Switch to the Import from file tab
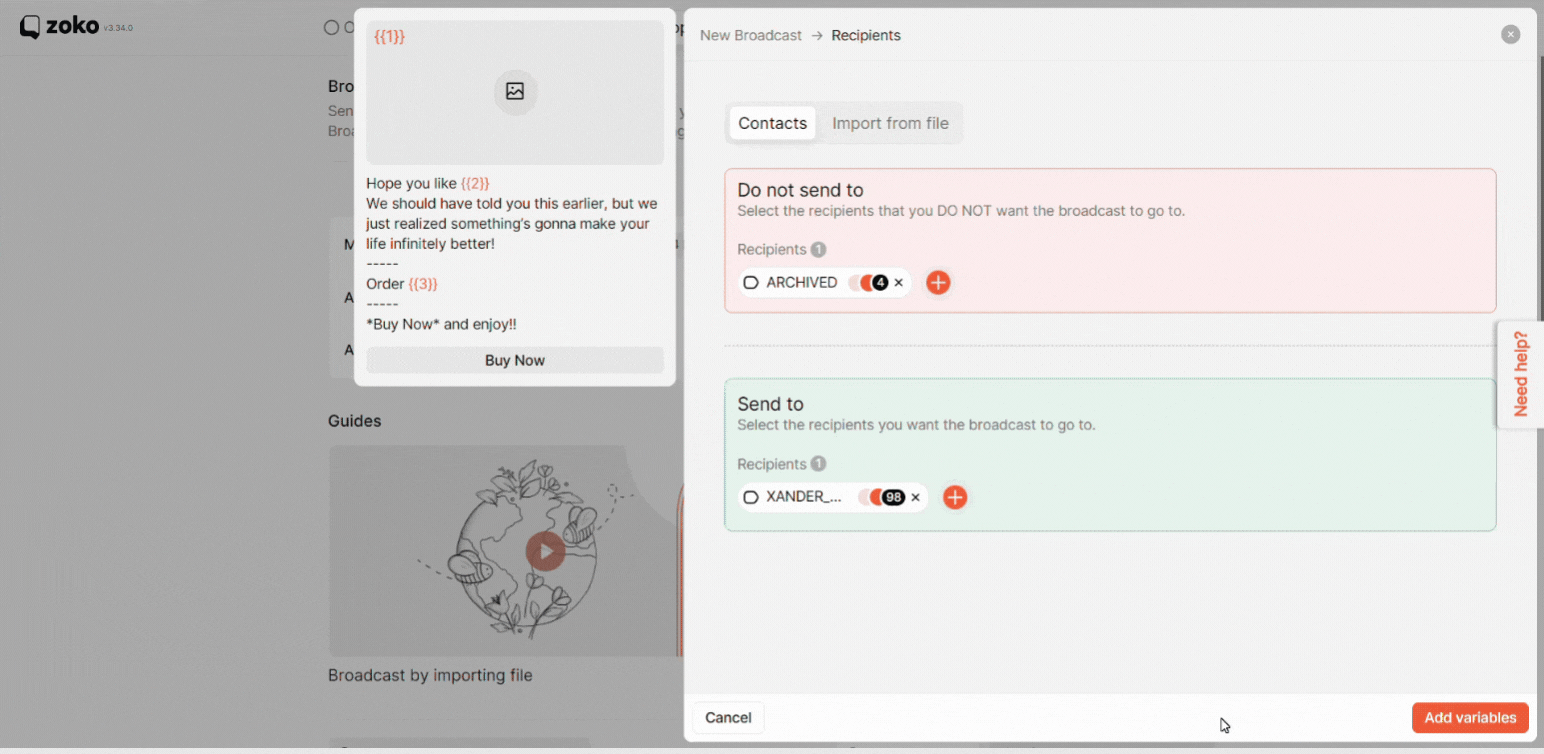Image resolution: width=1544 pixels, height=754 pixels. click(x=890, y=123)
